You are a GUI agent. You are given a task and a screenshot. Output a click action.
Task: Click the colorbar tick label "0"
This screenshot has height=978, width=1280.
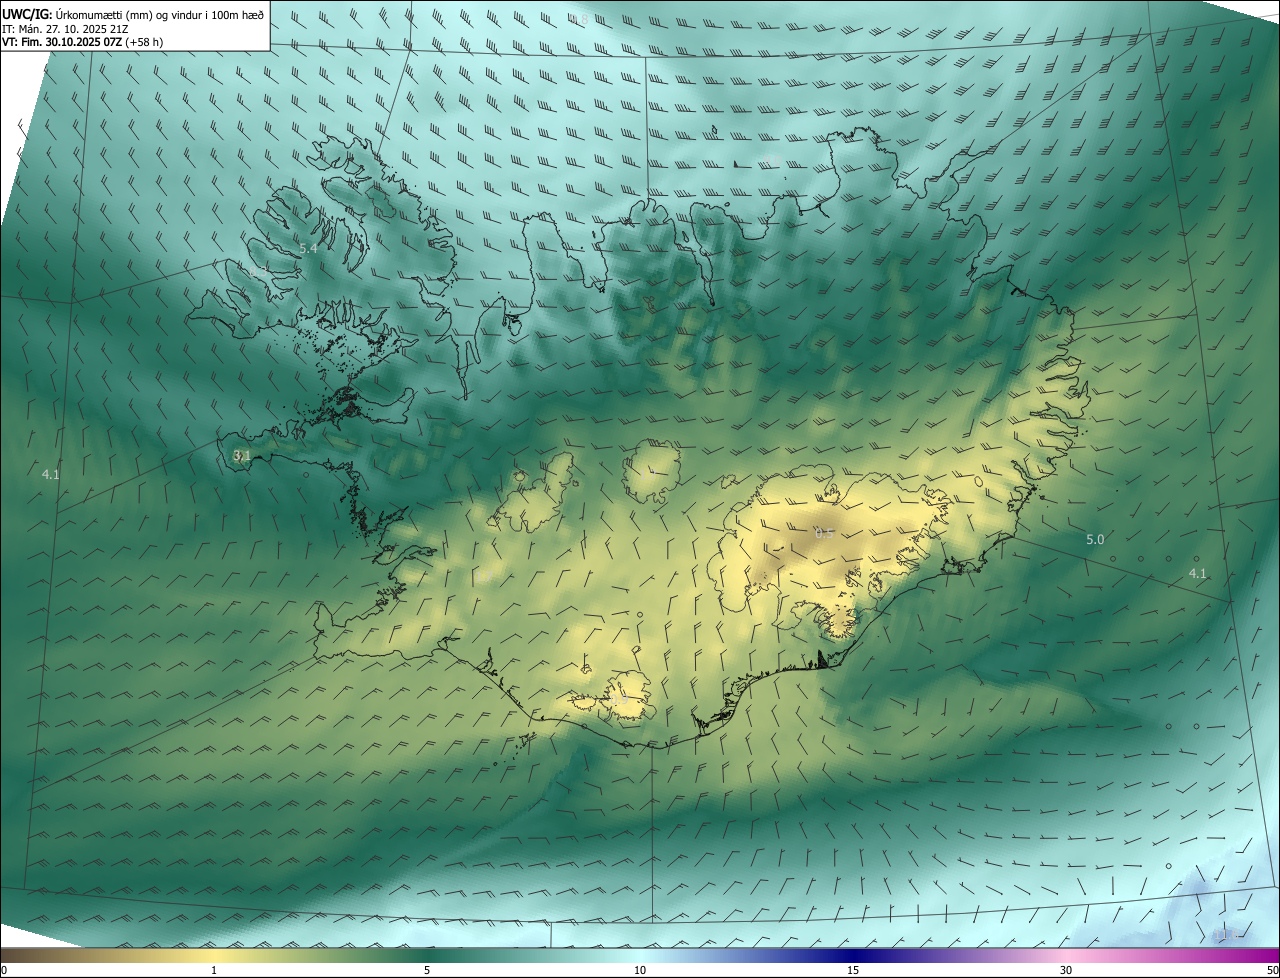tap(4, 970)
